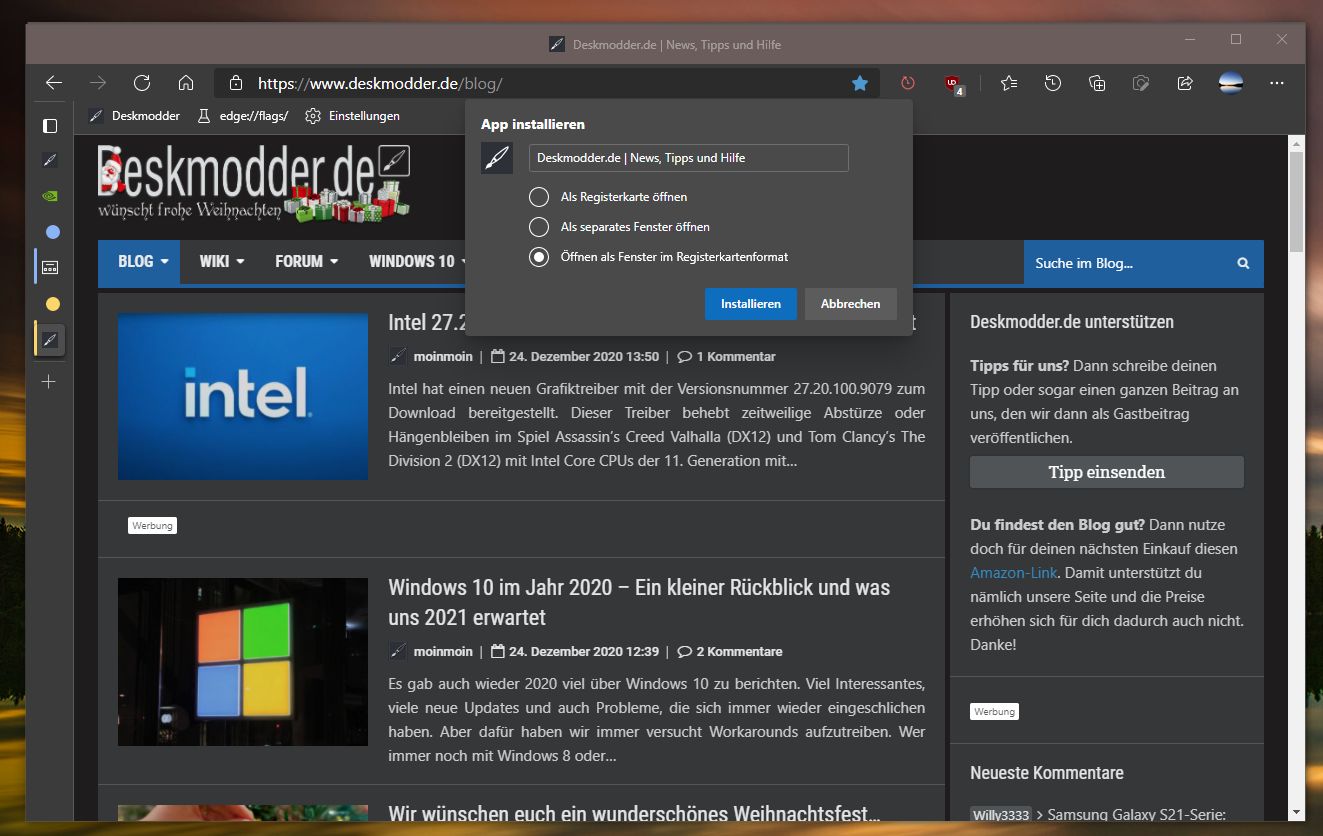Select 'Als separates Fenster öffnen' option
The width and height of the screenshot is (1323, 836).
tap(539, 227)
